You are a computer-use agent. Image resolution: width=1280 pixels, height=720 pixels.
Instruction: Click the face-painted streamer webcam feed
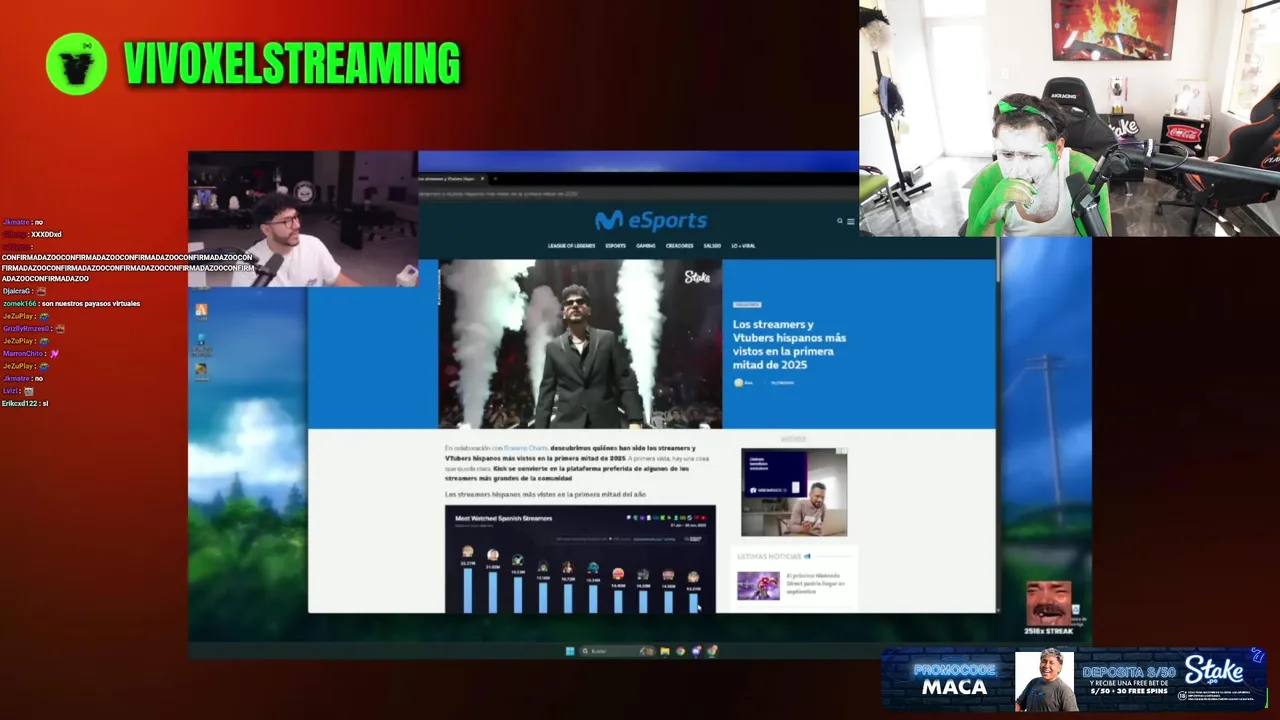[x=1069, y=118]
